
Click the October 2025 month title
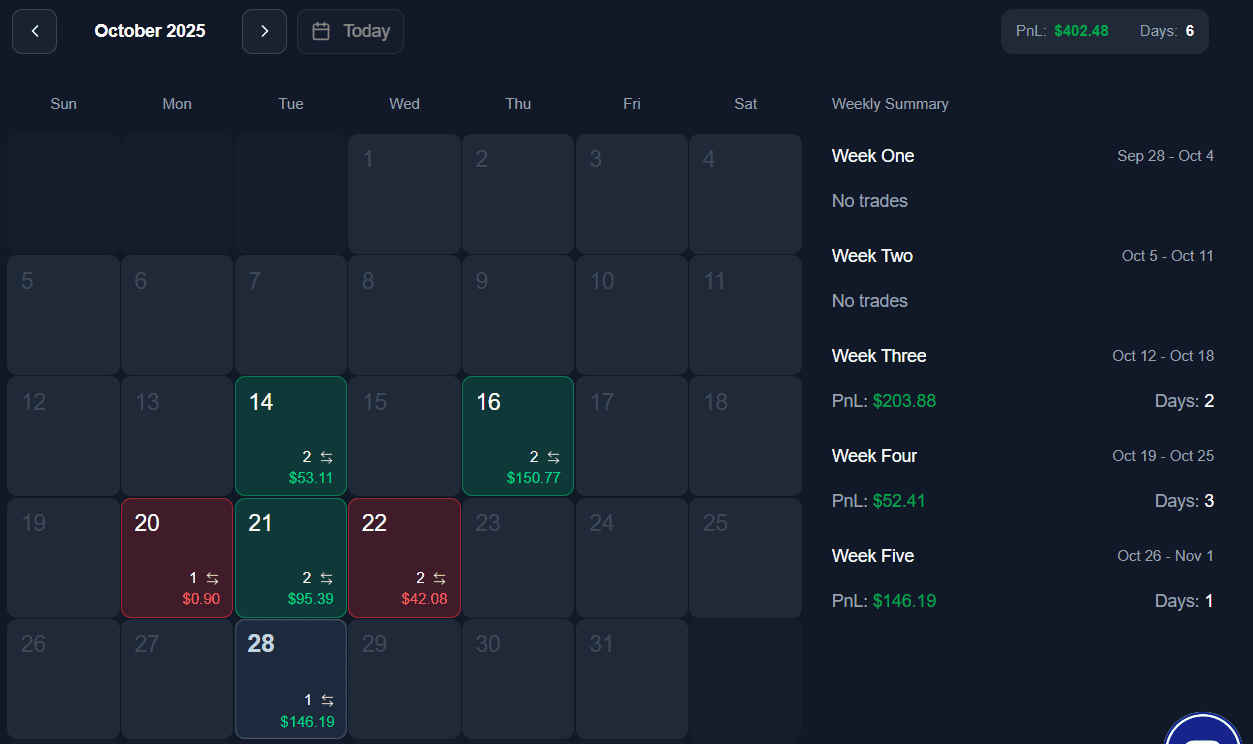click(150, 31)
